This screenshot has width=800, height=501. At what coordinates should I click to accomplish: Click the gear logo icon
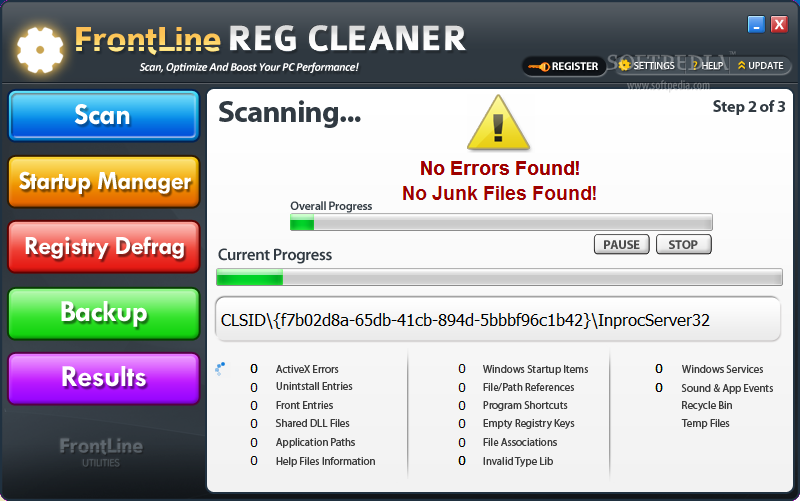pos(40,50)
